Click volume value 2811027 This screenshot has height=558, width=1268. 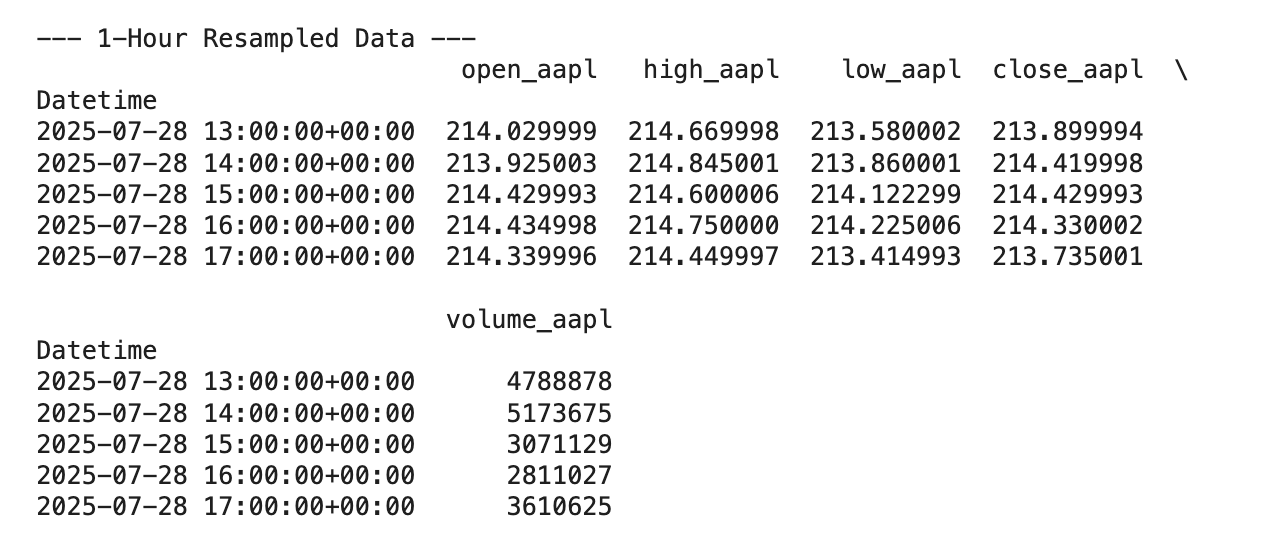(559, 475)
